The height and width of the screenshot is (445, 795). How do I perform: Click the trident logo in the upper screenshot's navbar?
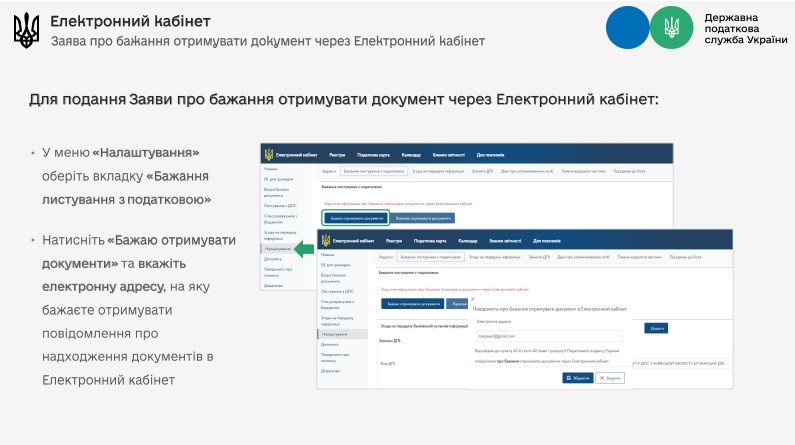(x=268, y=155)
